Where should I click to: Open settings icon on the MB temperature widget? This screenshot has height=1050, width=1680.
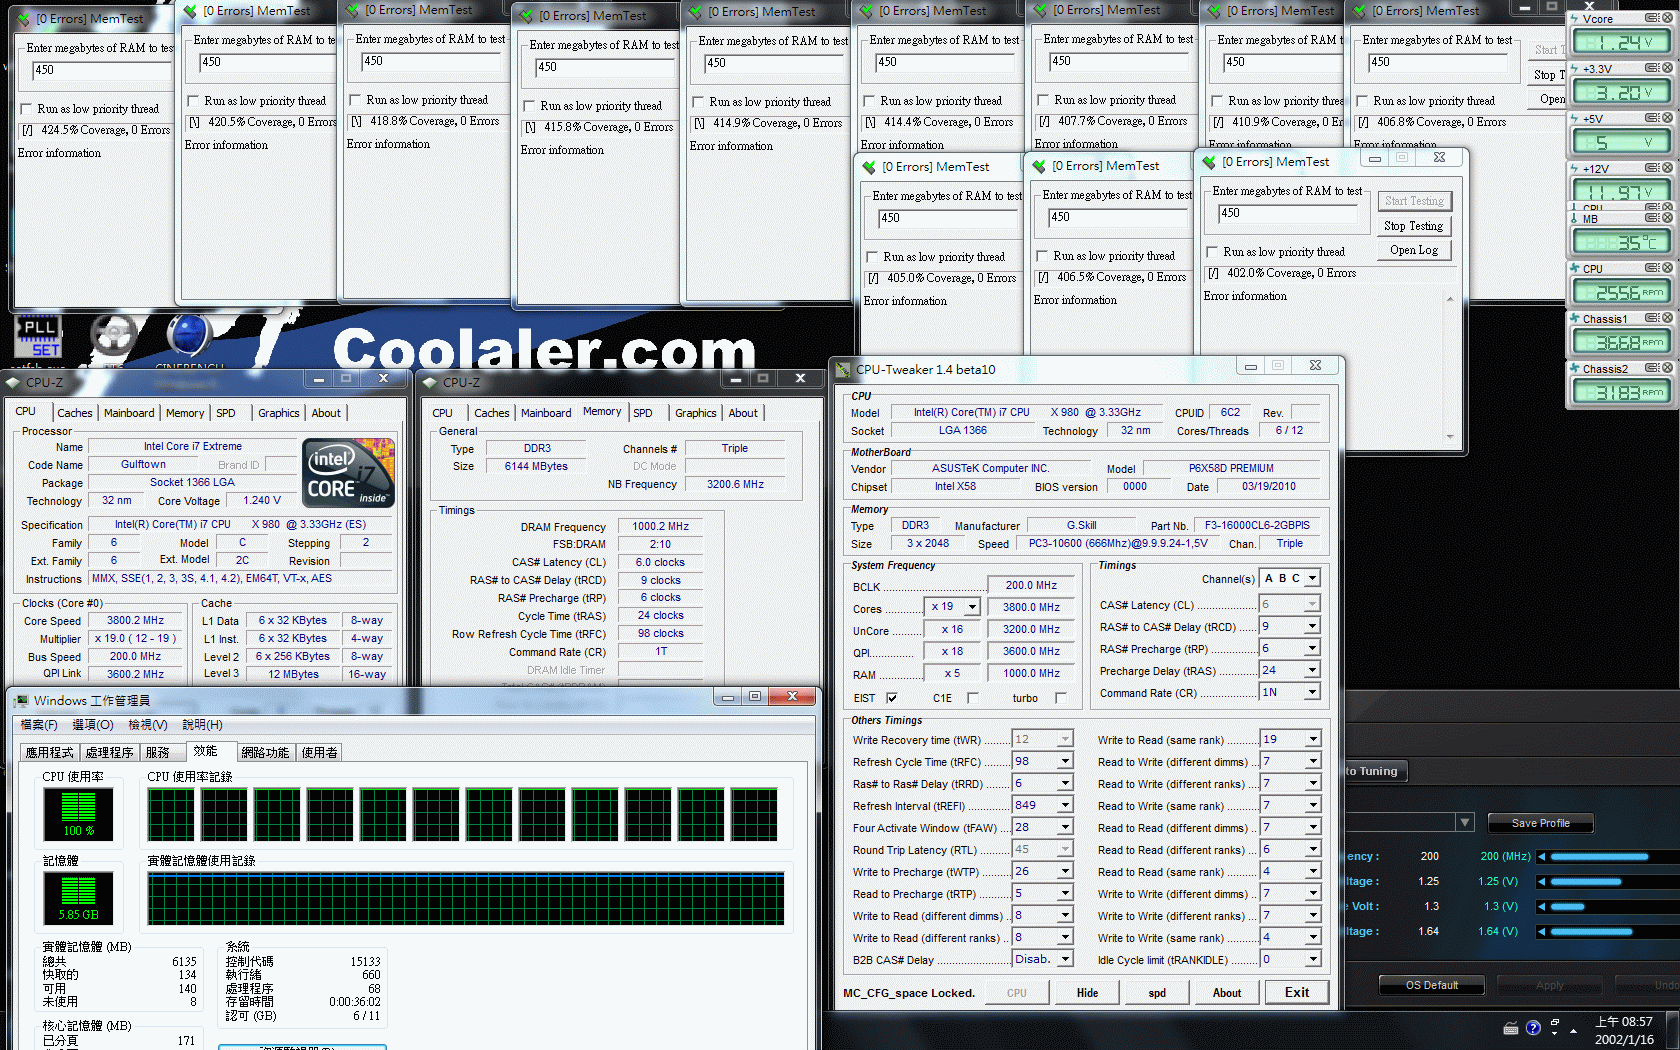pos(1652,218)
